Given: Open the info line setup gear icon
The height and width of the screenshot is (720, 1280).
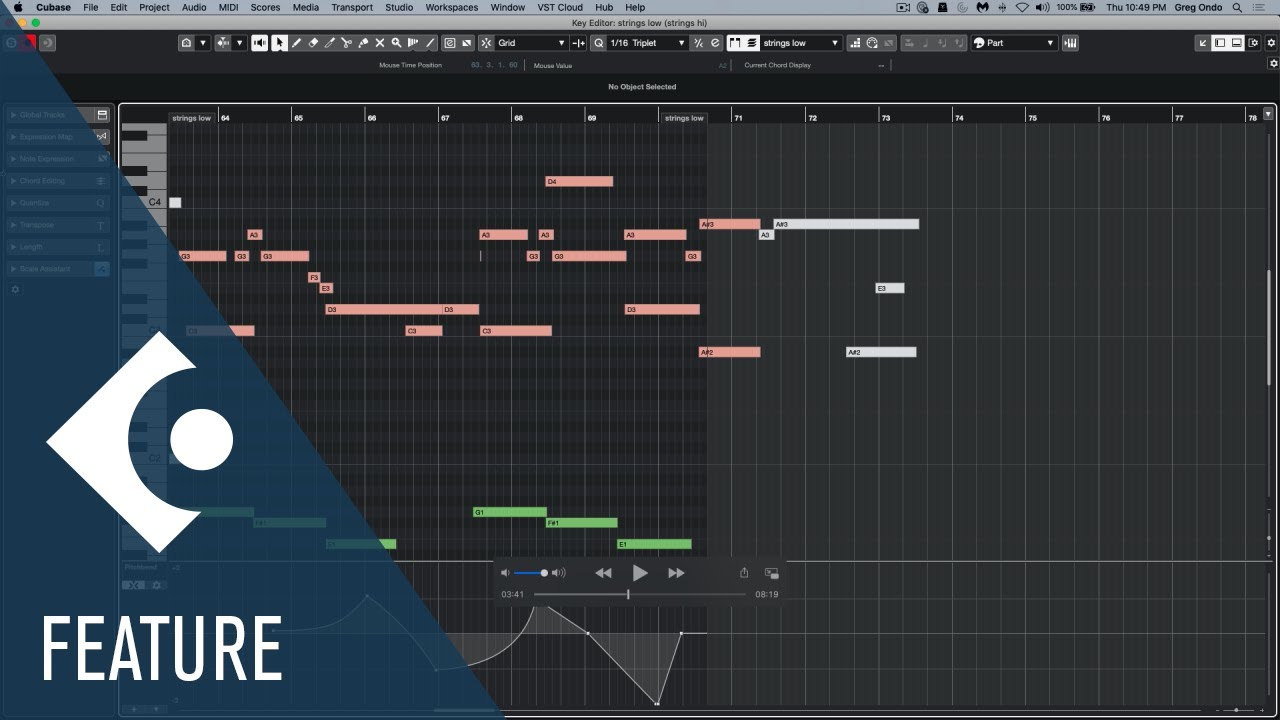Looking at the screenshot, I should [1273, 64].
